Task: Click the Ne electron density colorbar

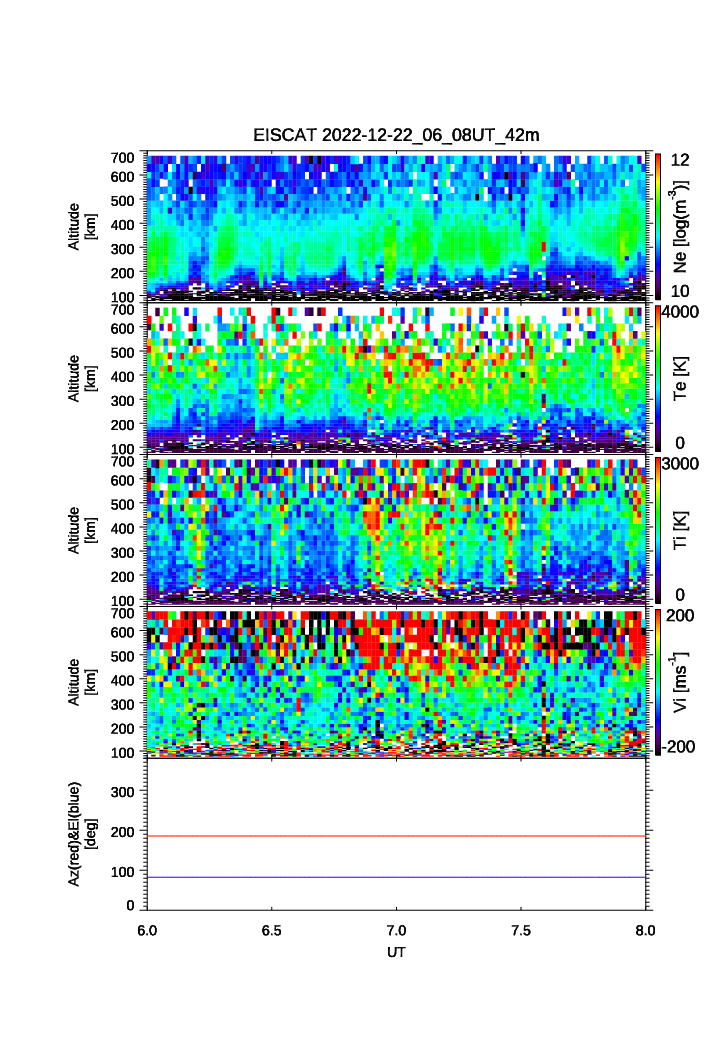Action: tap(656, 225)
